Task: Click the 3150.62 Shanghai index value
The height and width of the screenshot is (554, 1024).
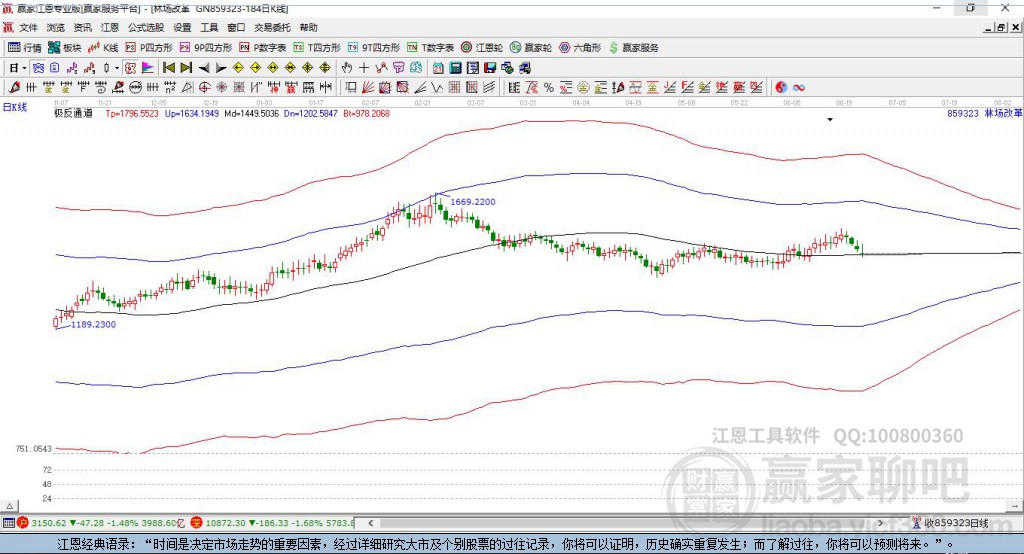Action: click(x=49, y=523)
